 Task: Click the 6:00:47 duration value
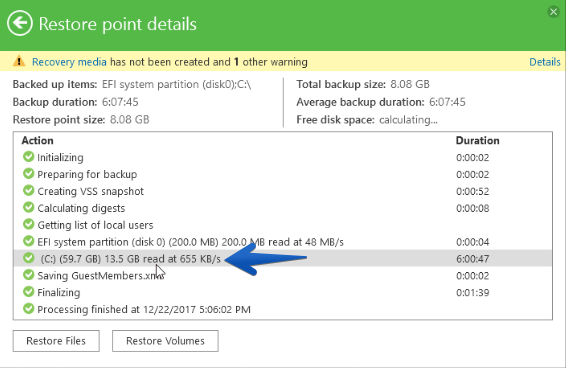coord(473,259)
